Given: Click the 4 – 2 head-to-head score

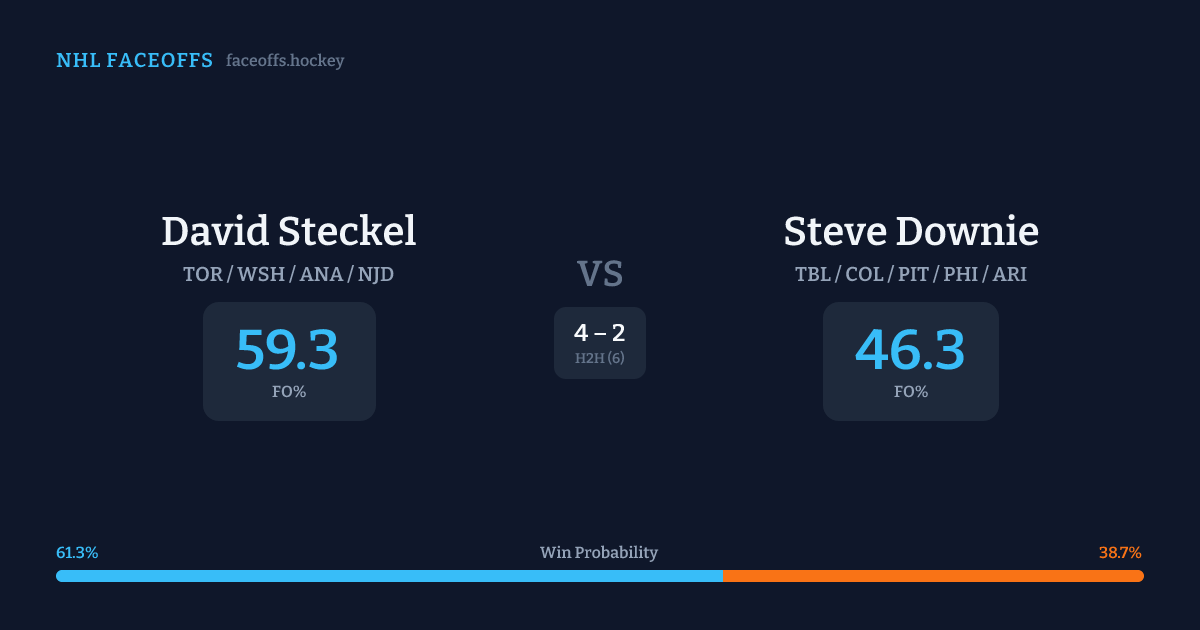Looking at the screenshot, I should coord(600,334).
